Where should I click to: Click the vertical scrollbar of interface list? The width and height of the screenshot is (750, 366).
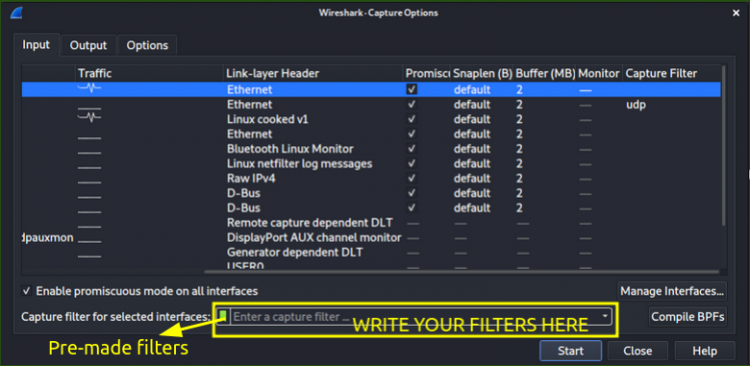[724, 144]
